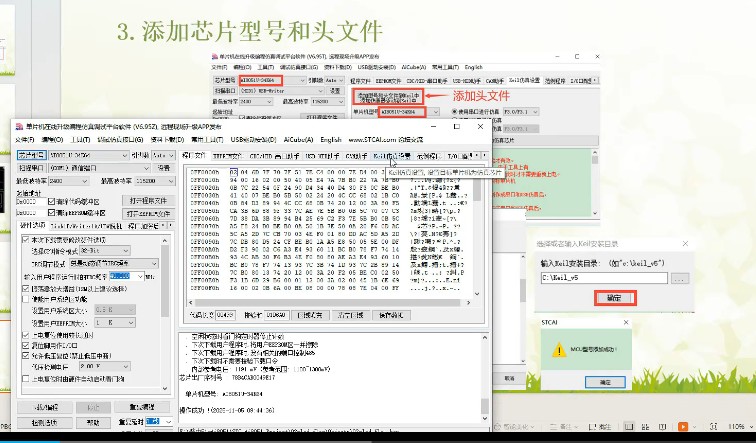Click the 下载/编程 button
The height and width of the screenshot is (443, 756).
45,407
